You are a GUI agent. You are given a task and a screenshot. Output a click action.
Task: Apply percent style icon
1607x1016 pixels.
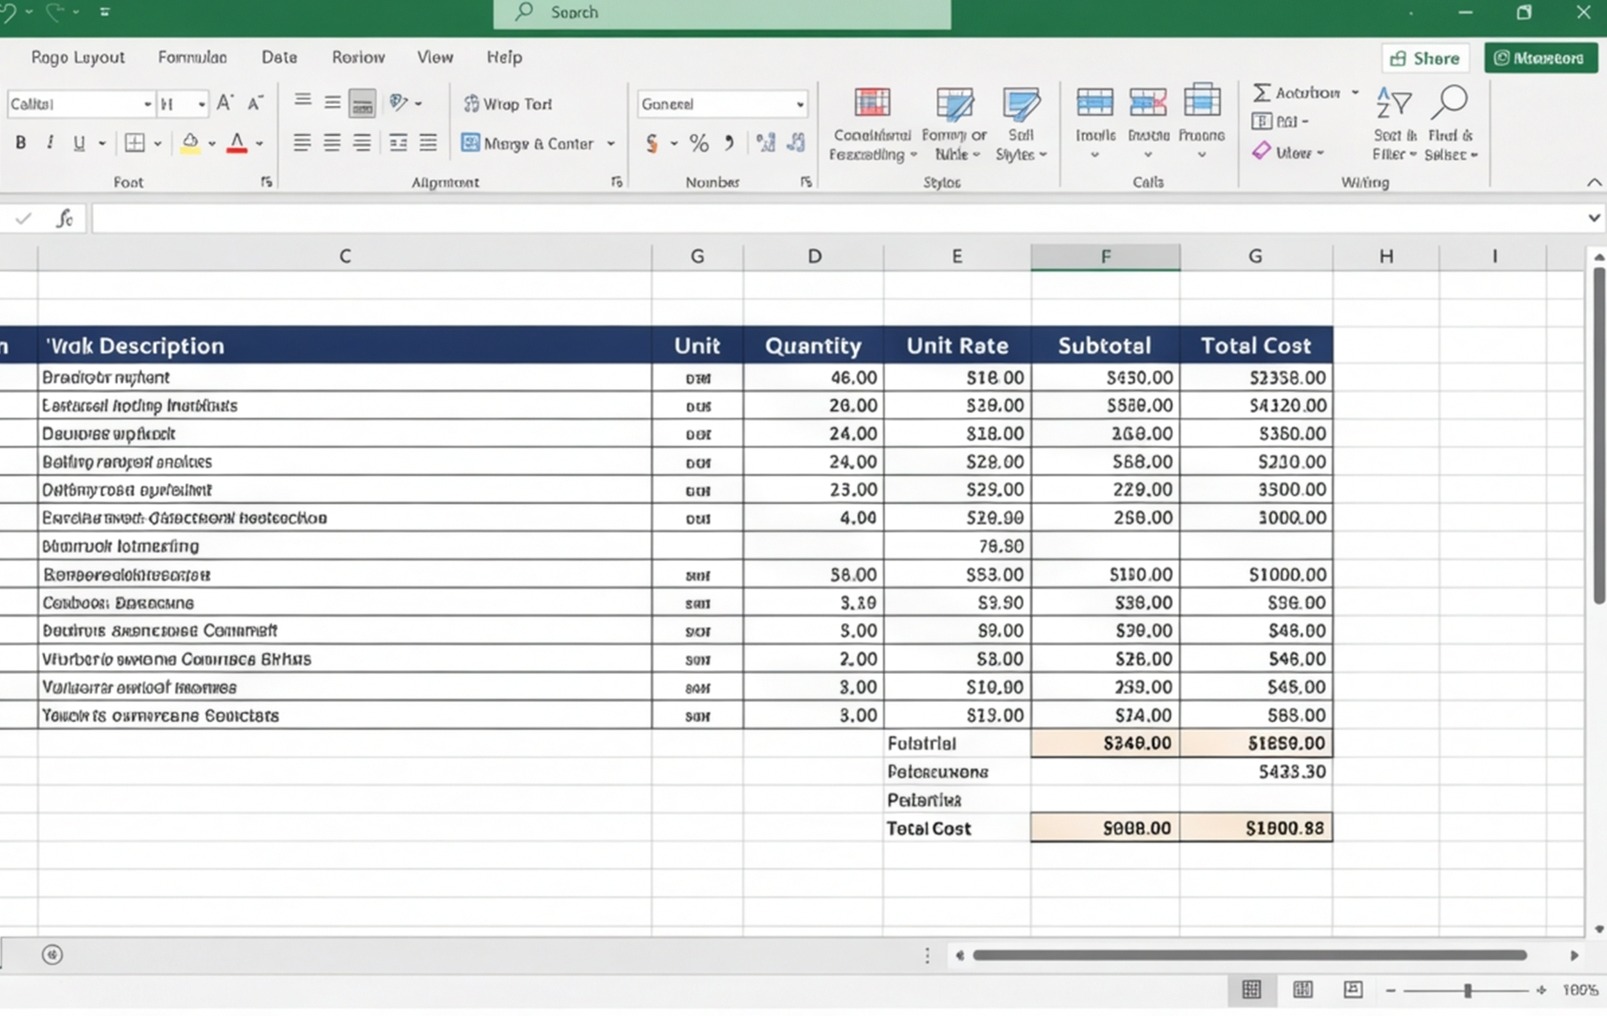pos(699,144)
